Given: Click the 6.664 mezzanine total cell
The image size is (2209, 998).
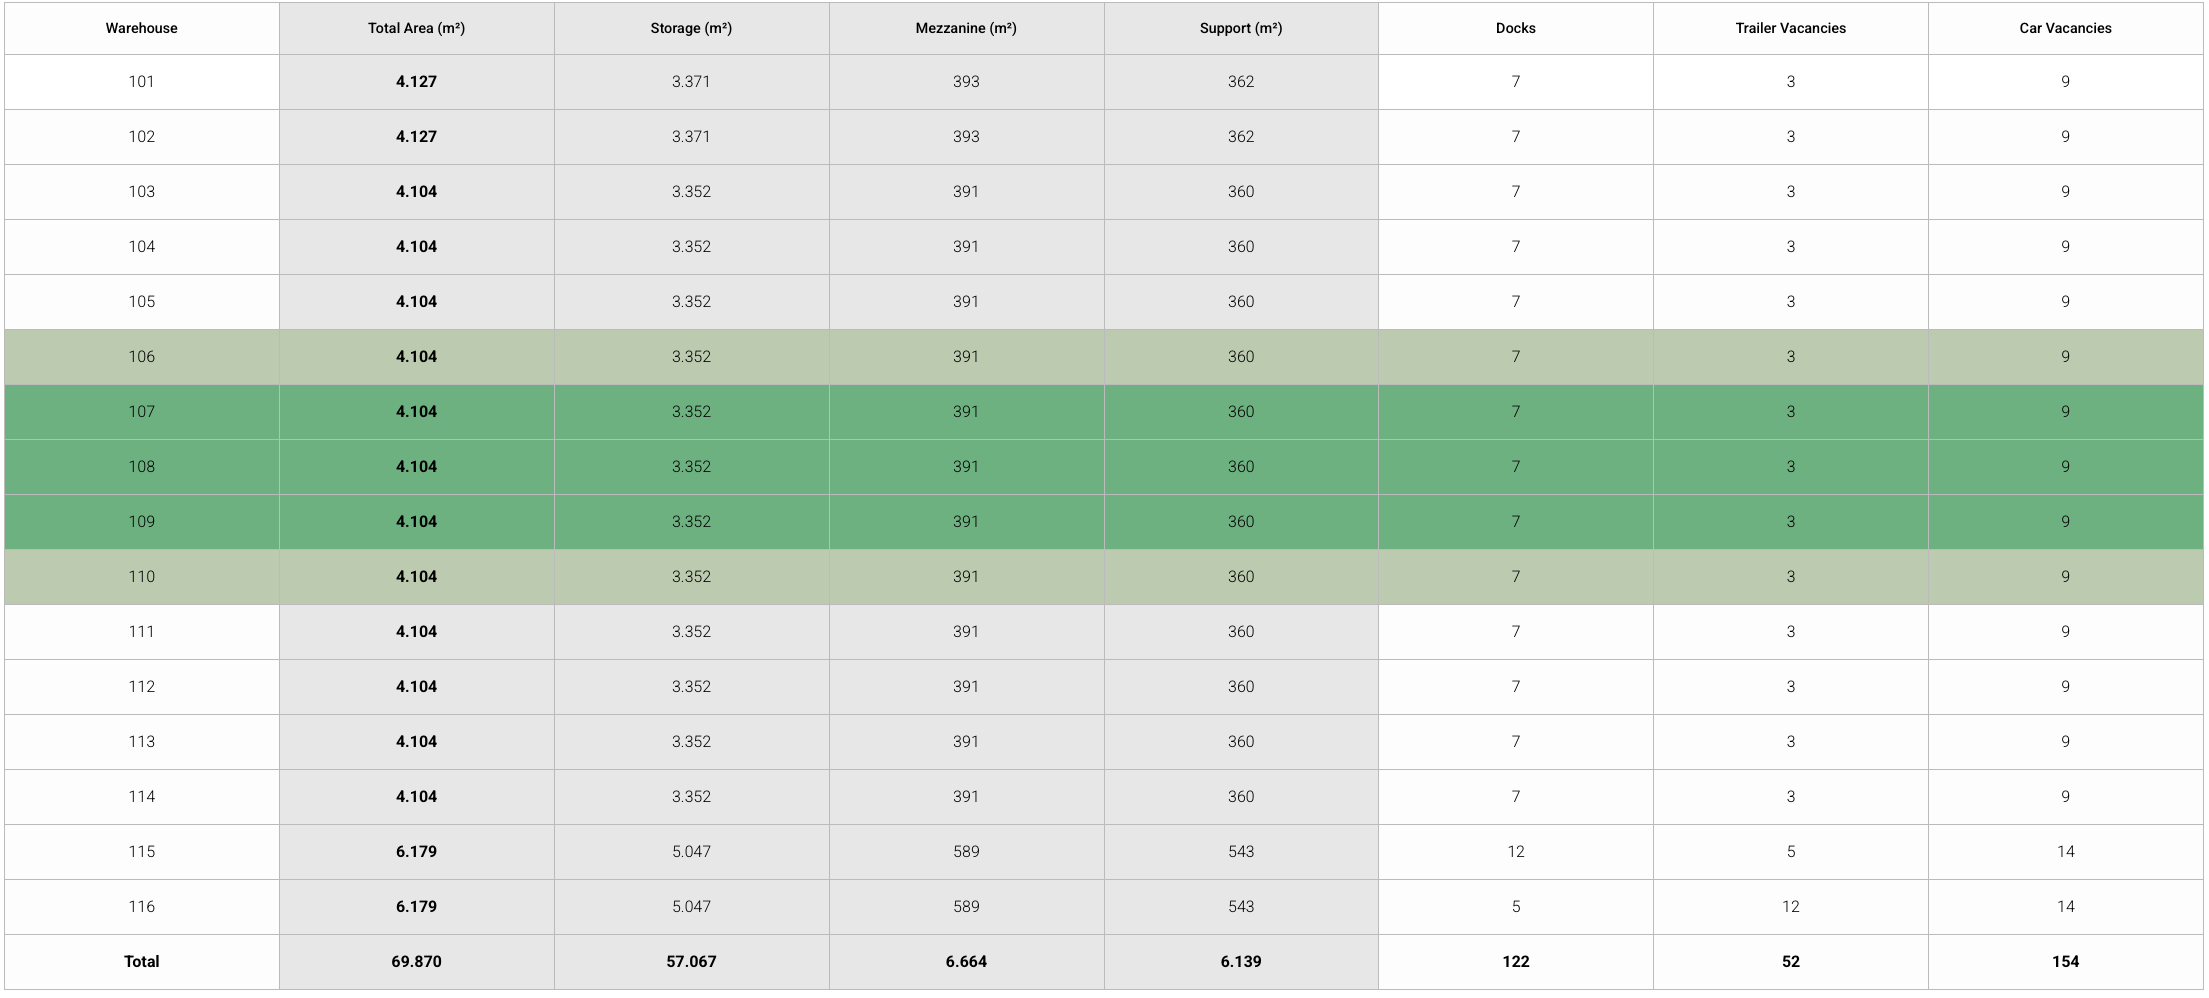Looking at the screenshot, I should (x=966, y=962).
